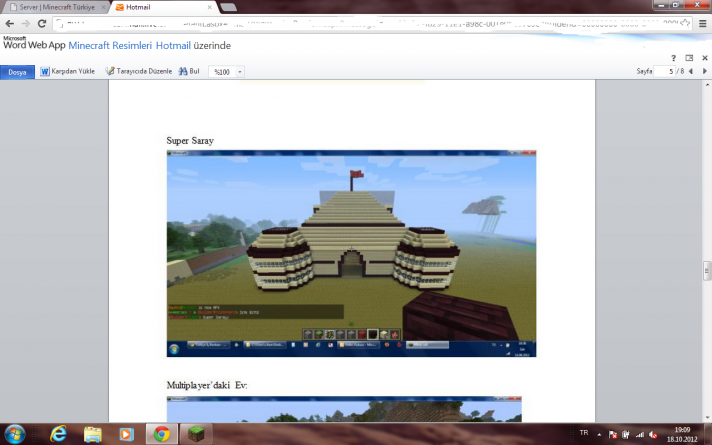Launch Internet Explorer from taskbar
The width and height of the screenshot is (712, 445).
click(58, 434)
